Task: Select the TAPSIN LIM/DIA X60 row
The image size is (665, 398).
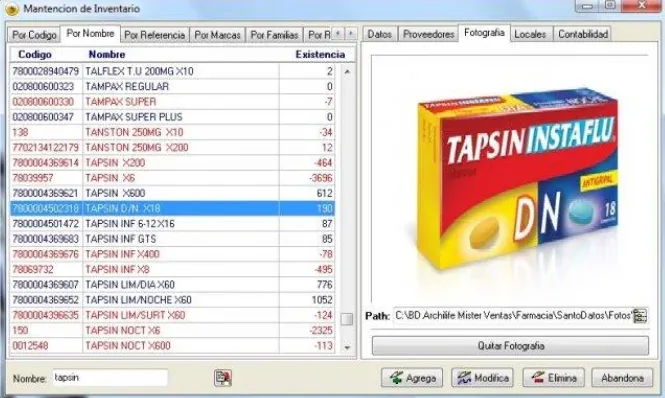Action: pyautogui.click(x=172, y=285)
